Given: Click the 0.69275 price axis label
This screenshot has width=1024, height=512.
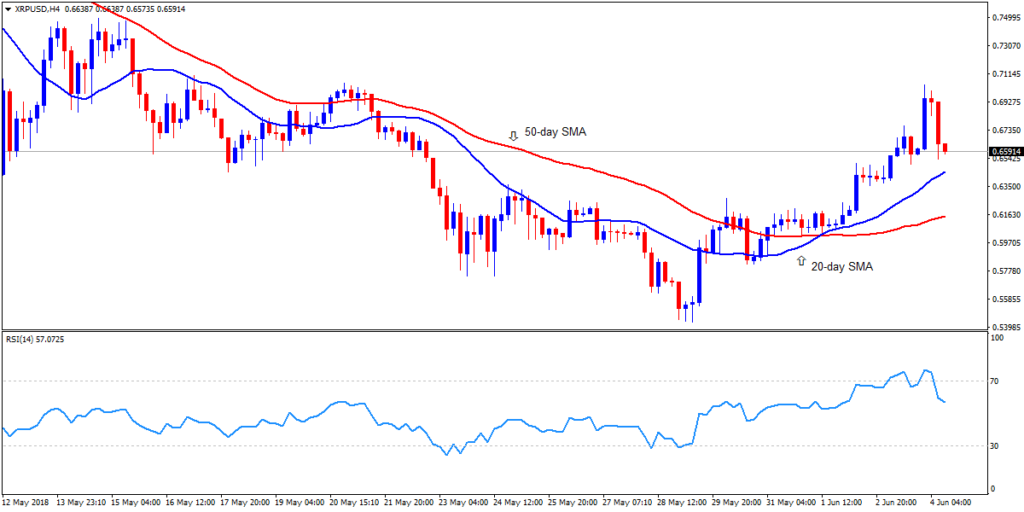Looking at the screenshot, I should [1003, 102].
